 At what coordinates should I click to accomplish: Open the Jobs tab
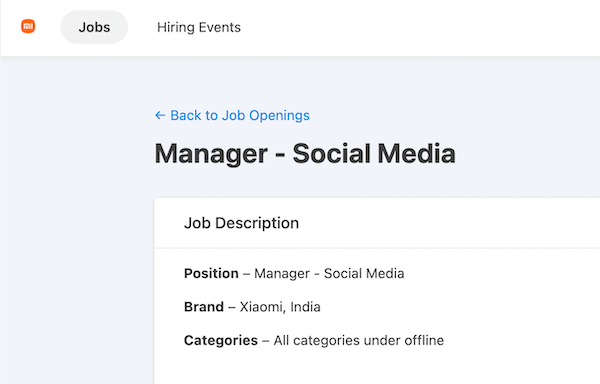pyautogui.click(x=94, y=27)
